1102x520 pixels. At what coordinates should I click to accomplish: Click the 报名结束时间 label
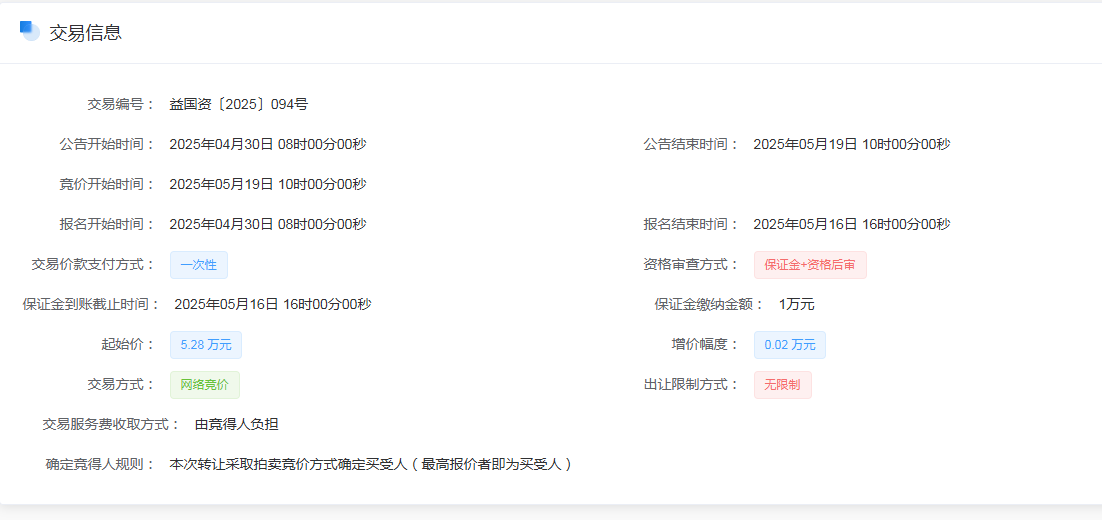click(x=692, y=225)
